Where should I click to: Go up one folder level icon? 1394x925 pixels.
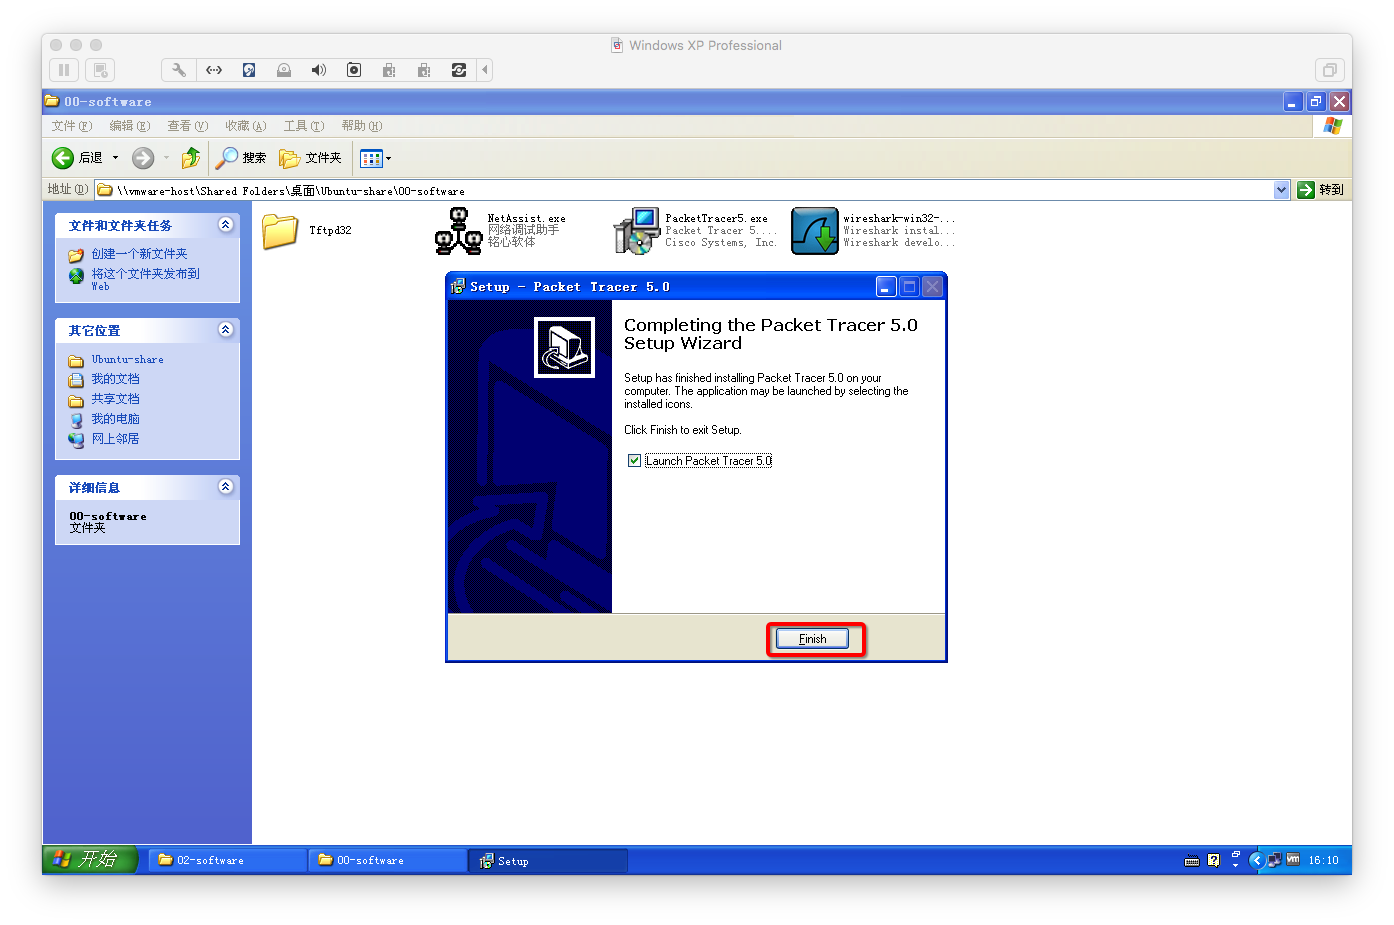tap(190, 158)
